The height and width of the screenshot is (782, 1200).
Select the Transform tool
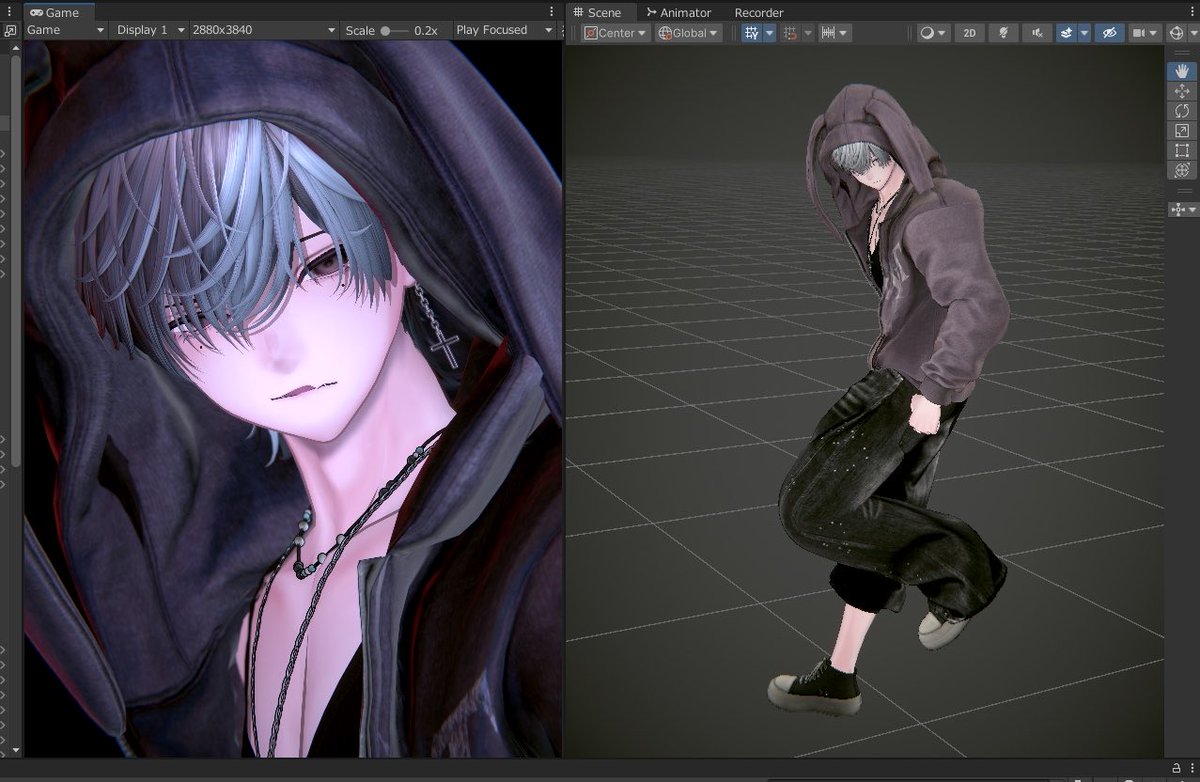tap(1182, 171)
